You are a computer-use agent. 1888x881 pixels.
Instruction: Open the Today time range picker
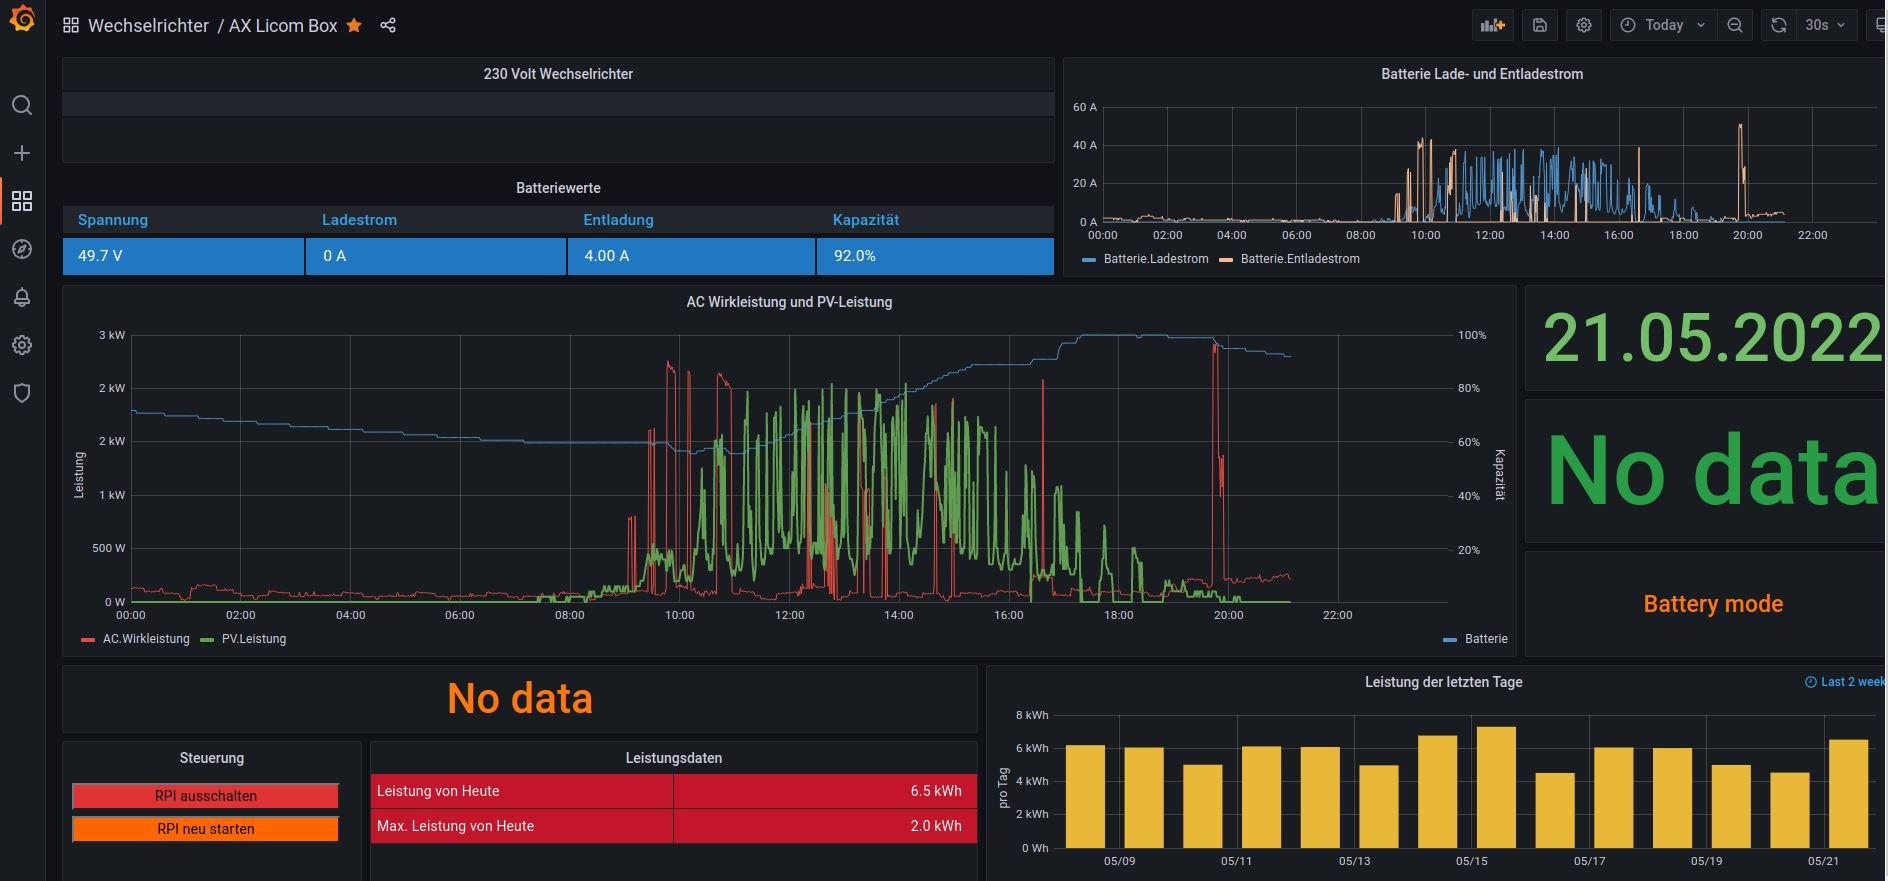click(1663, 26)
